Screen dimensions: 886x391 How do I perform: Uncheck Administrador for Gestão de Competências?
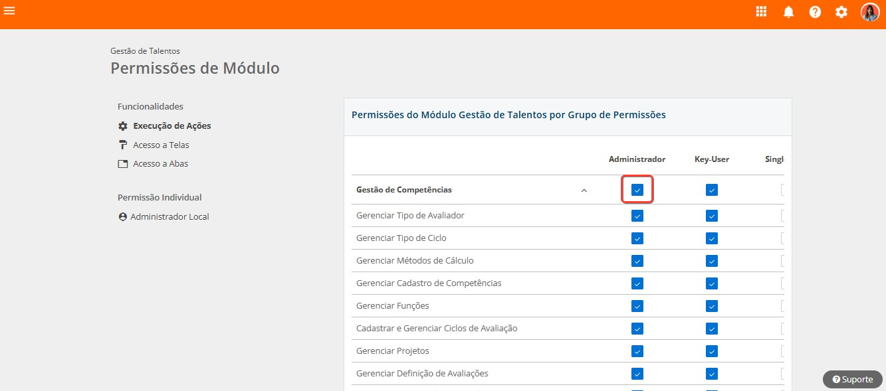point(637,190)
